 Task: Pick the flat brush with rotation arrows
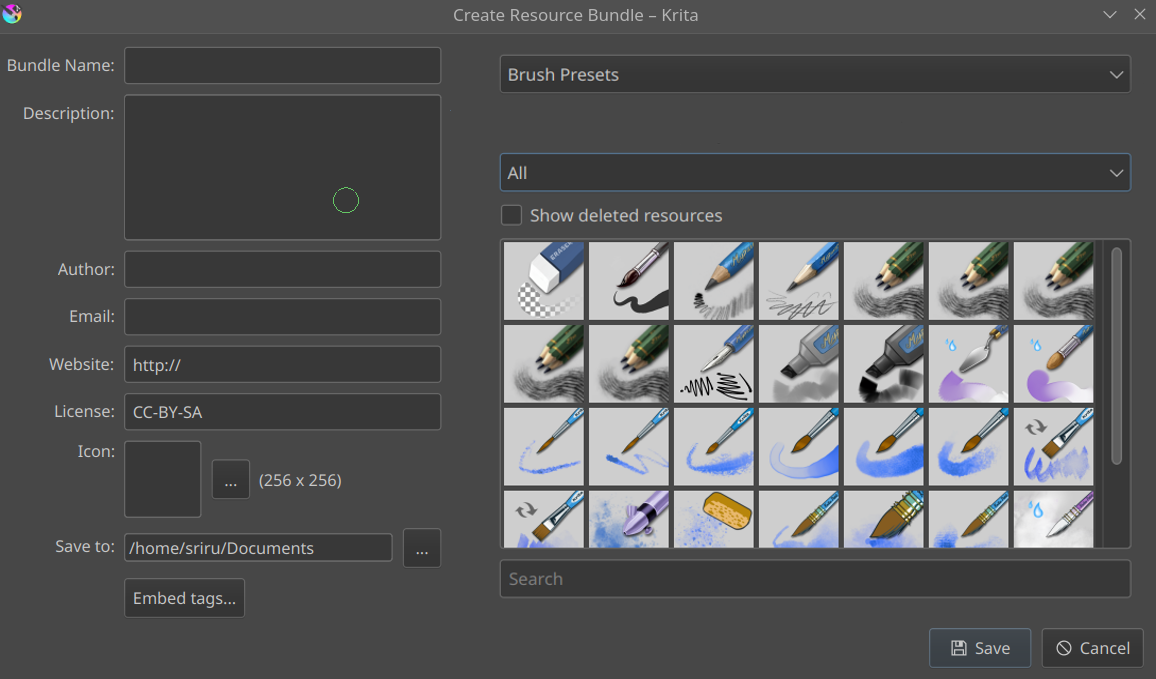[x=1053, y=447]
